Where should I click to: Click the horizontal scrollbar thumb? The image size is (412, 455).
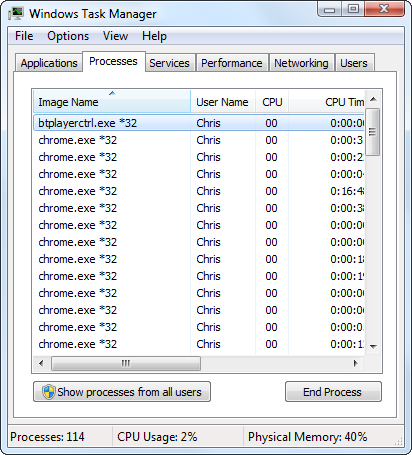pyautogui.click(x=126, y=363)
